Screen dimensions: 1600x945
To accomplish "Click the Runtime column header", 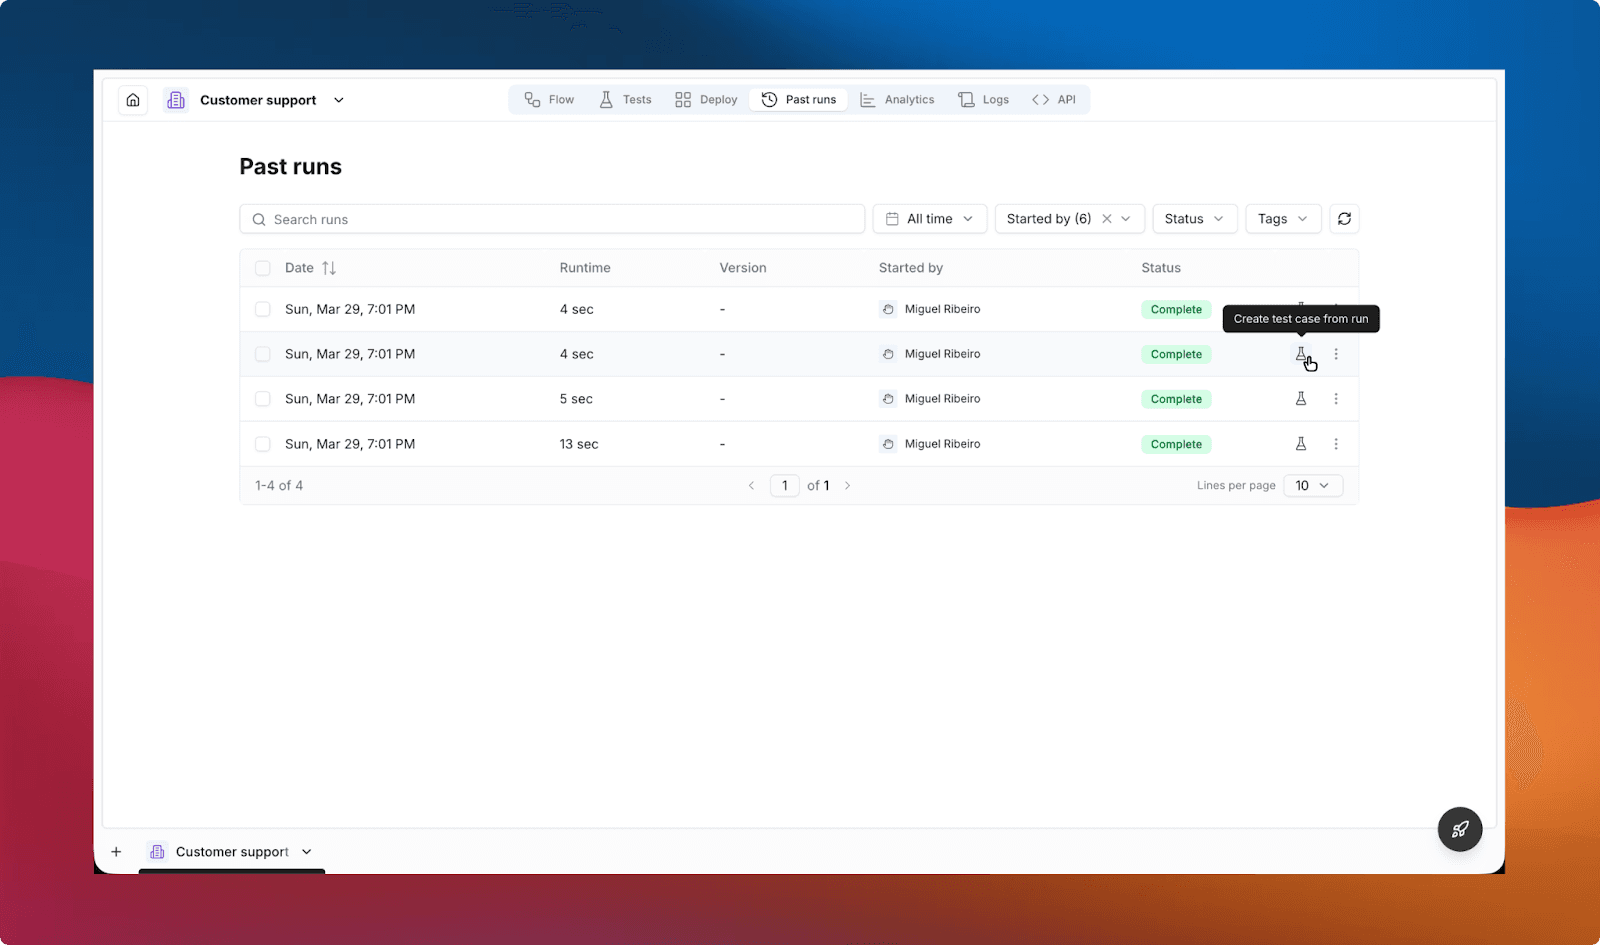I will pos(585,268).
